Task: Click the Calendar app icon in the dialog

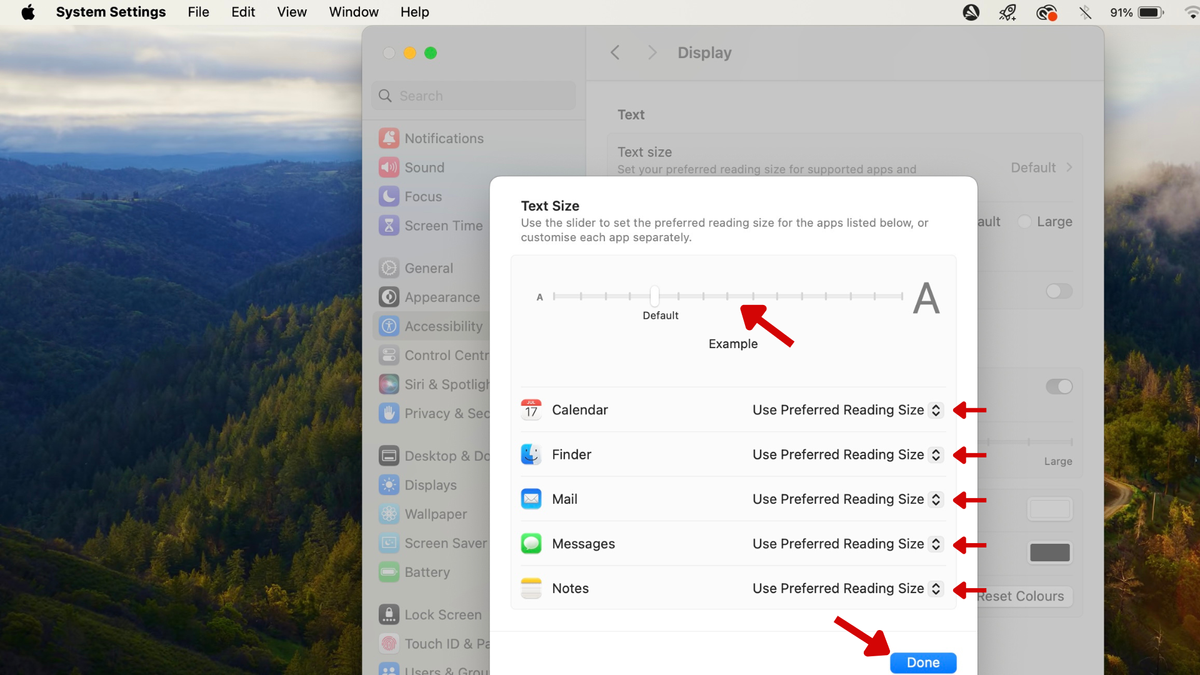Action: pos(531,409)
